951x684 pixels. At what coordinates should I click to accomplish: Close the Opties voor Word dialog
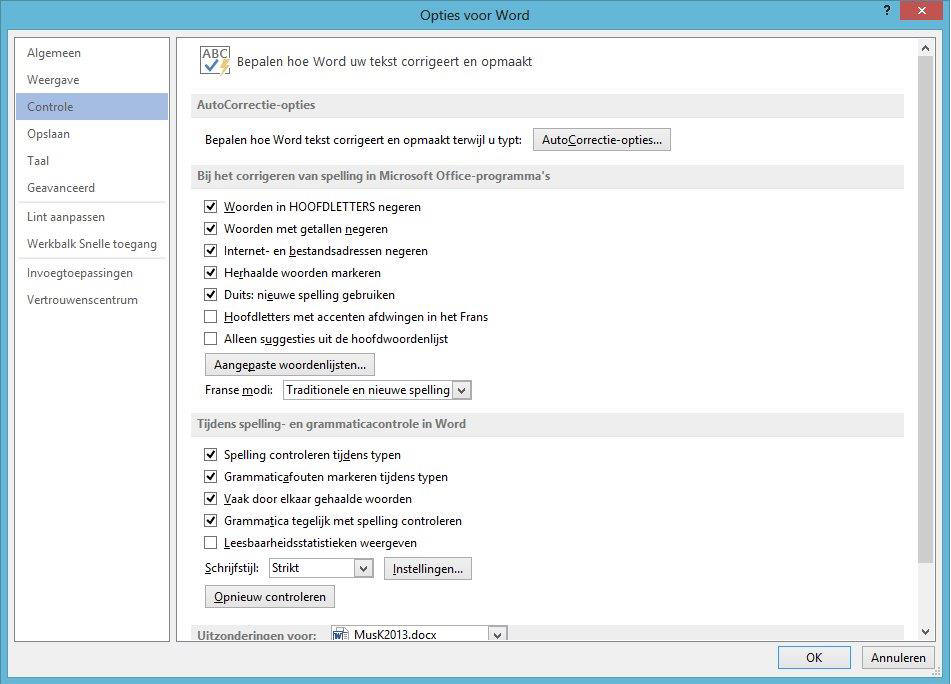921,10
